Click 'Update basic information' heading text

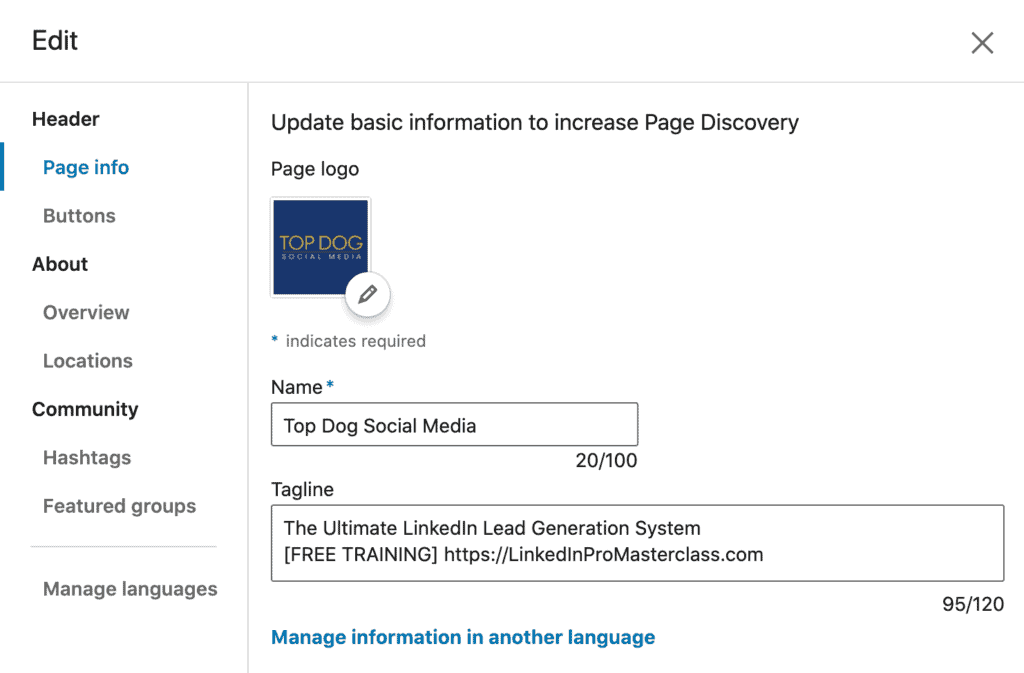535,123
